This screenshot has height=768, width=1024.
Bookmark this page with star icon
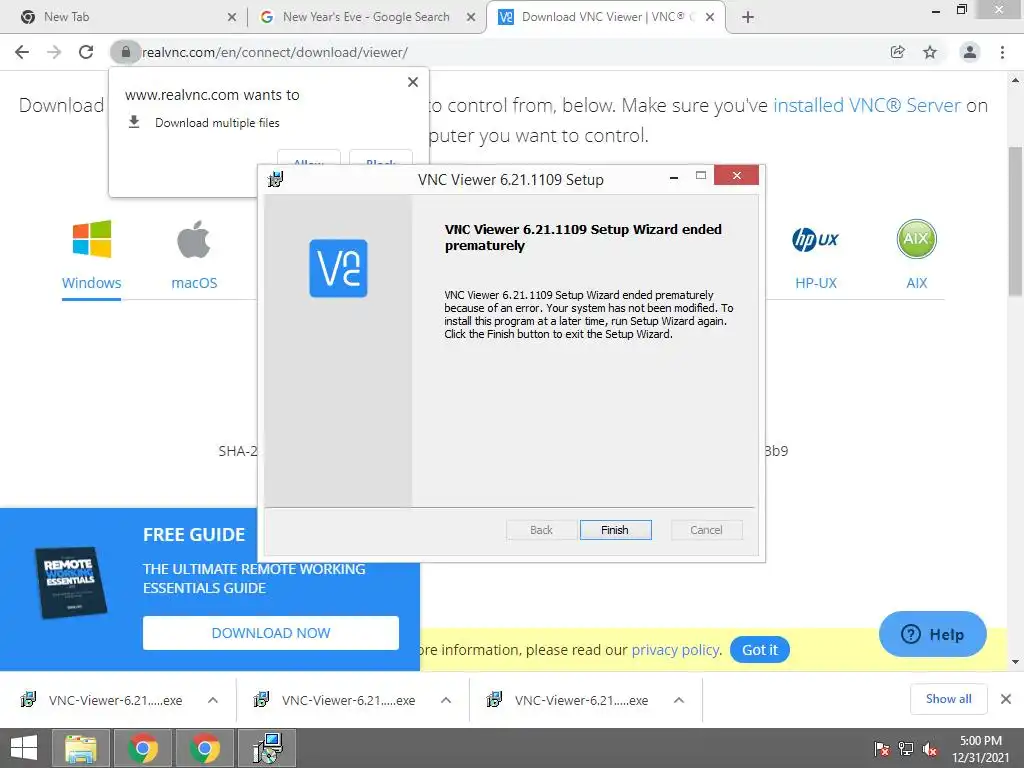pyautogui.click(x=930, y=52)
